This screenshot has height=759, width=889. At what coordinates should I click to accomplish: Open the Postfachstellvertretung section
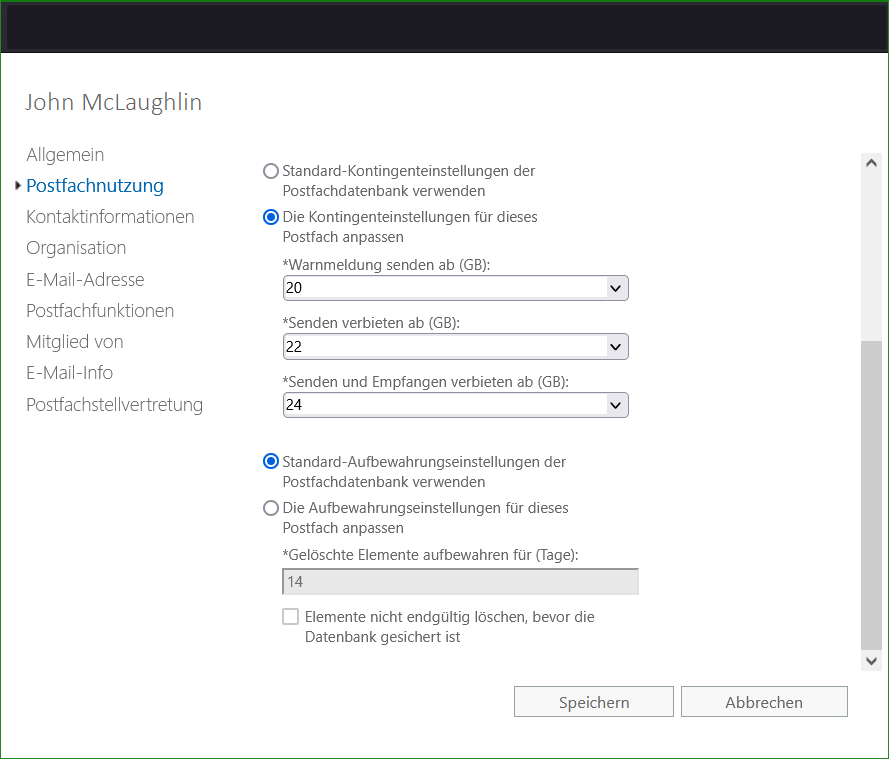coord(115,404)
